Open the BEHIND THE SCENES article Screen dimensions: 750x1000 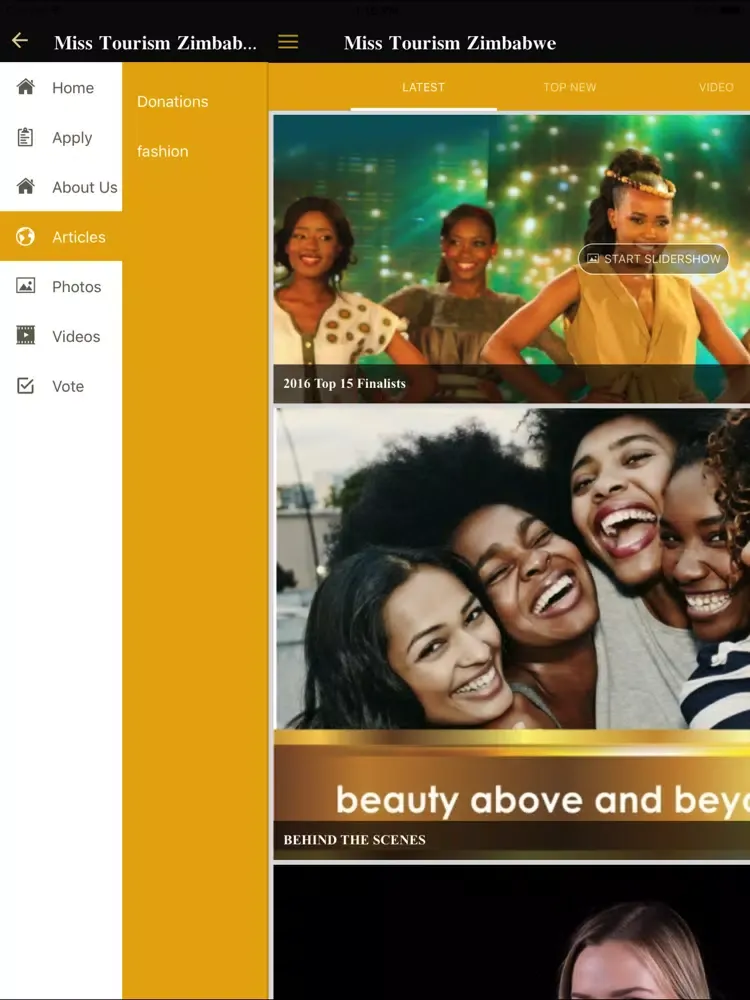[511, 634]
